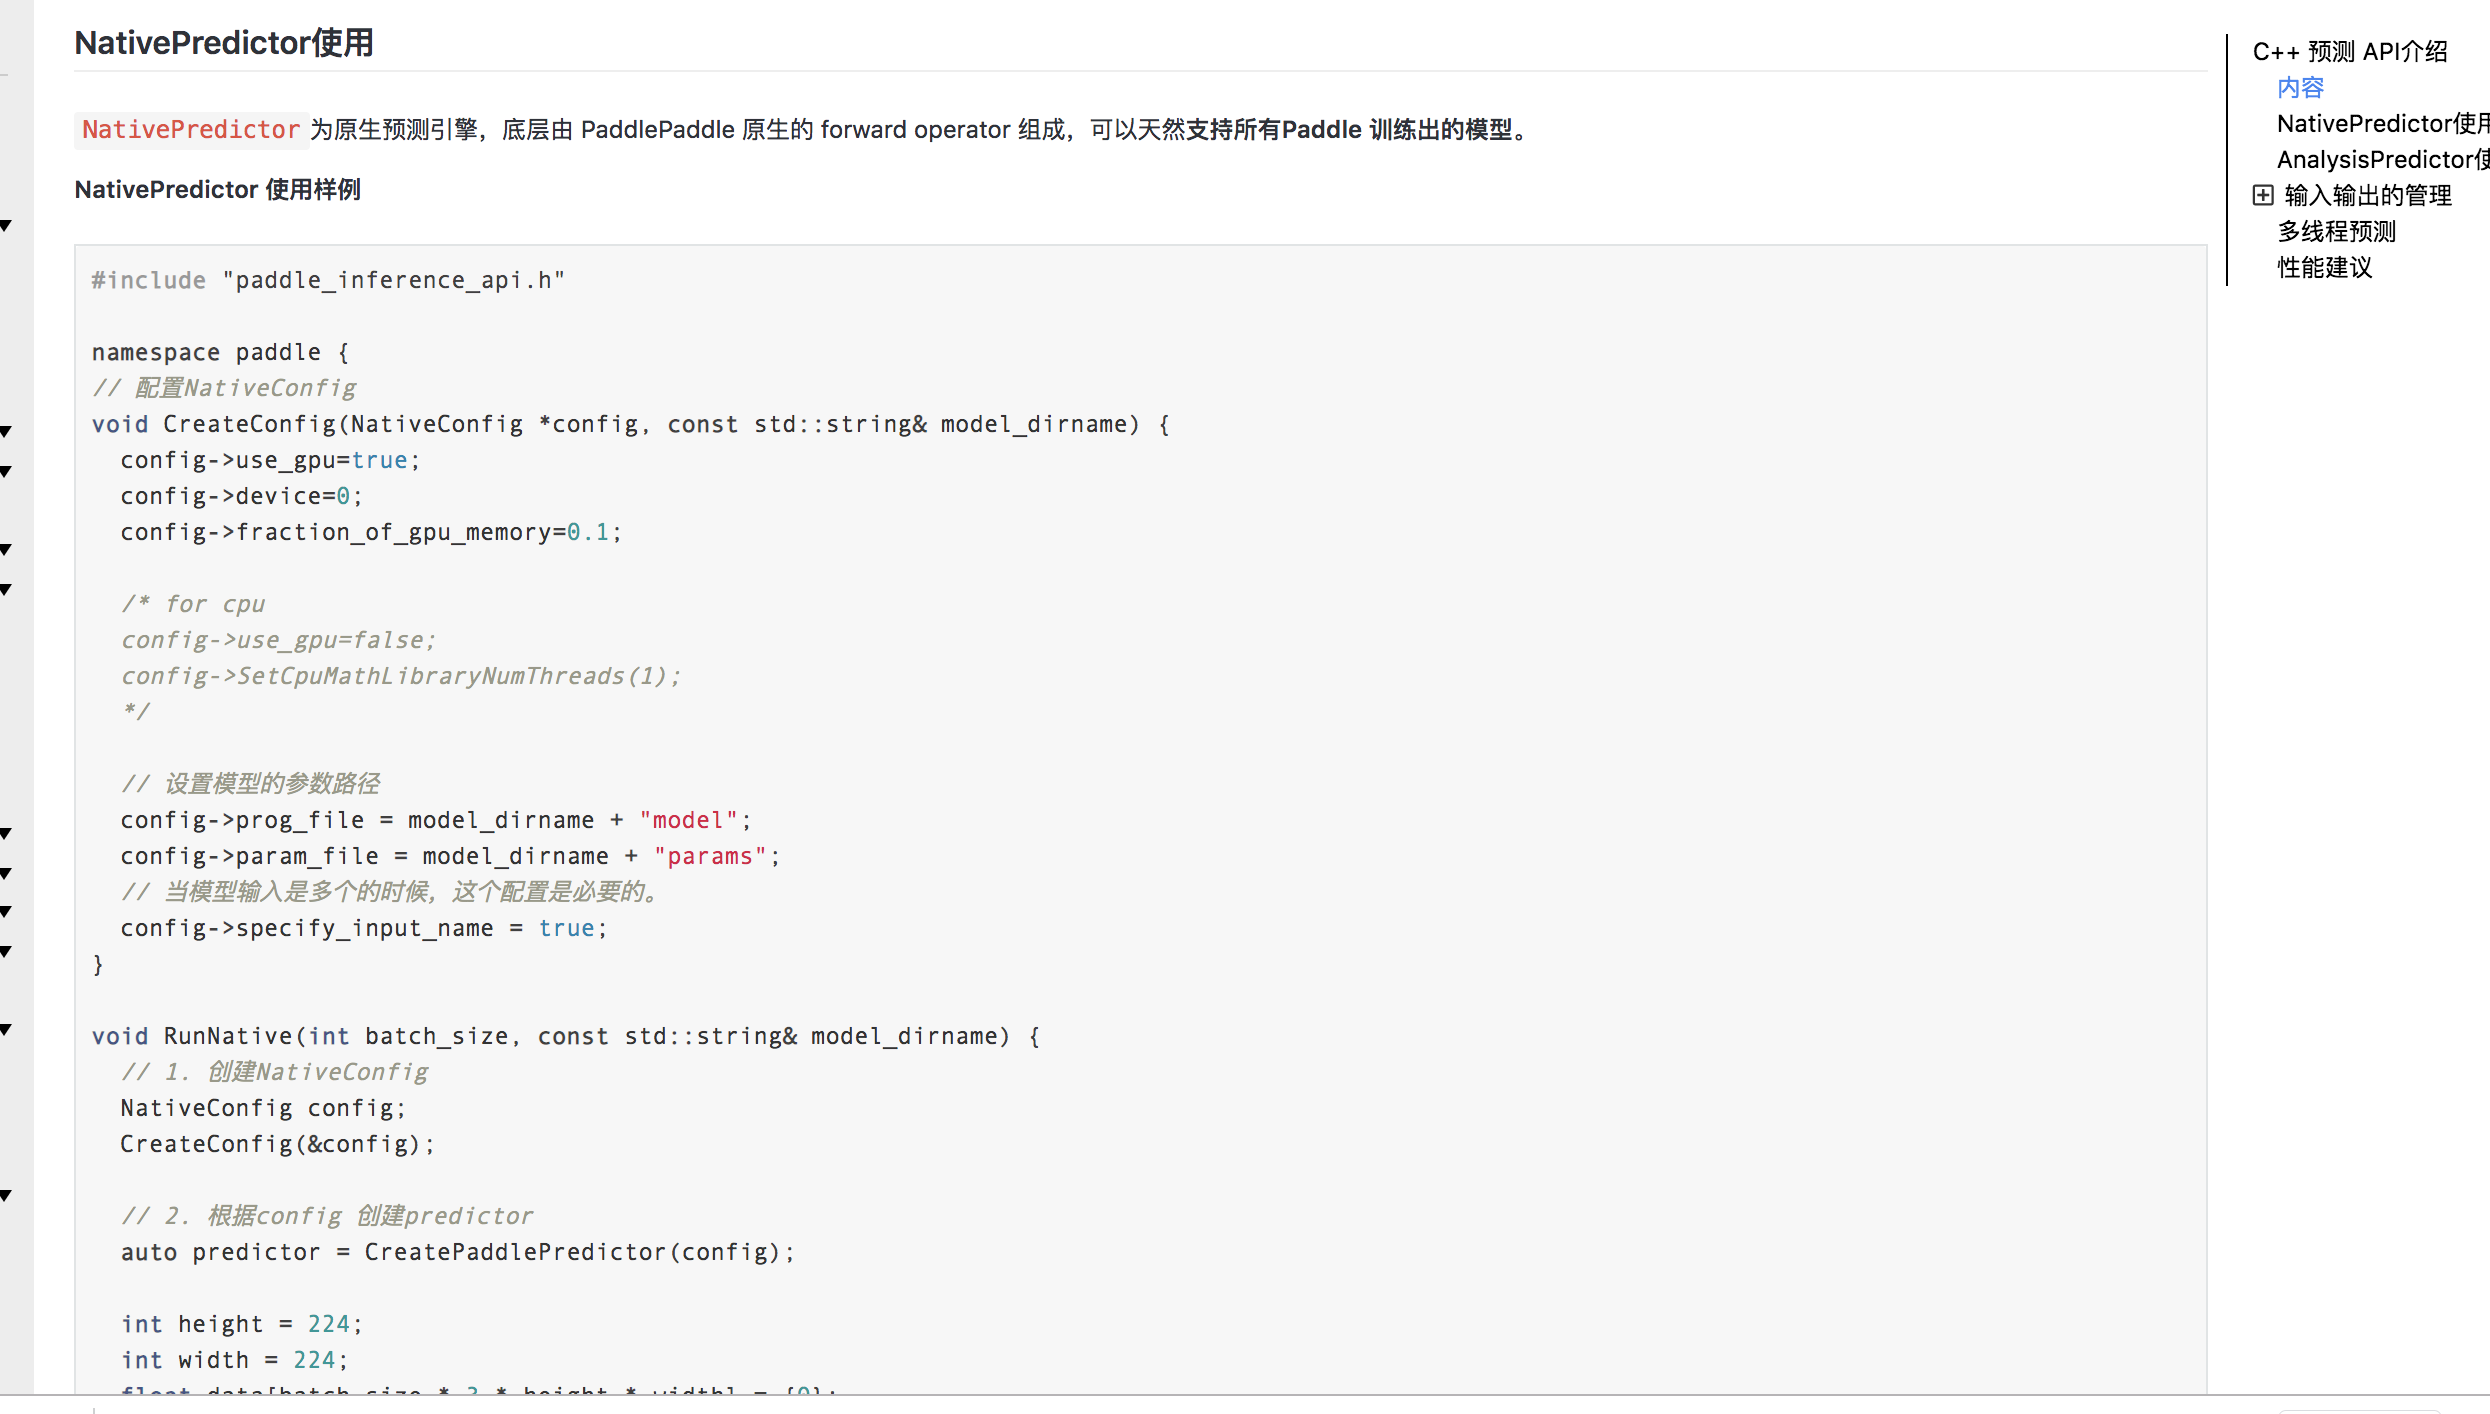Click the main NativePredictor使用 page heading
This screenshot has height=1414, width=2490.
point(224,43)
